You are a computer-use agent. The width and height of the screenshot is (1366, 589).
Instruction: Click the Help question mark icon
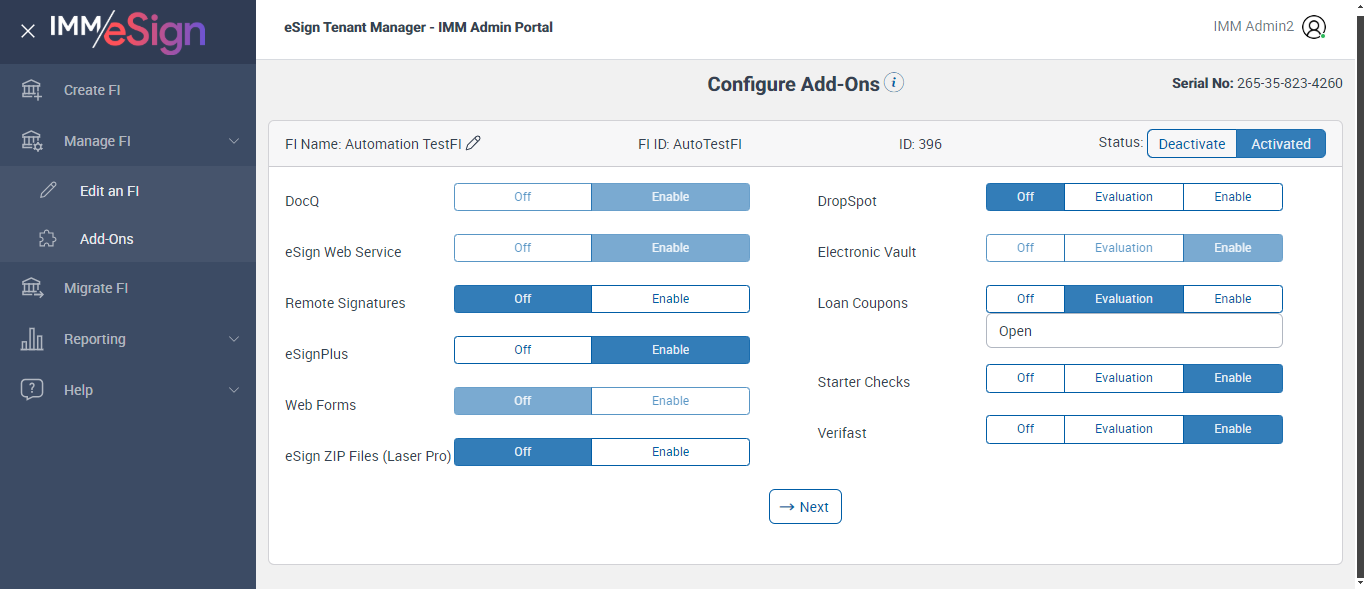[x=32, y=390]
